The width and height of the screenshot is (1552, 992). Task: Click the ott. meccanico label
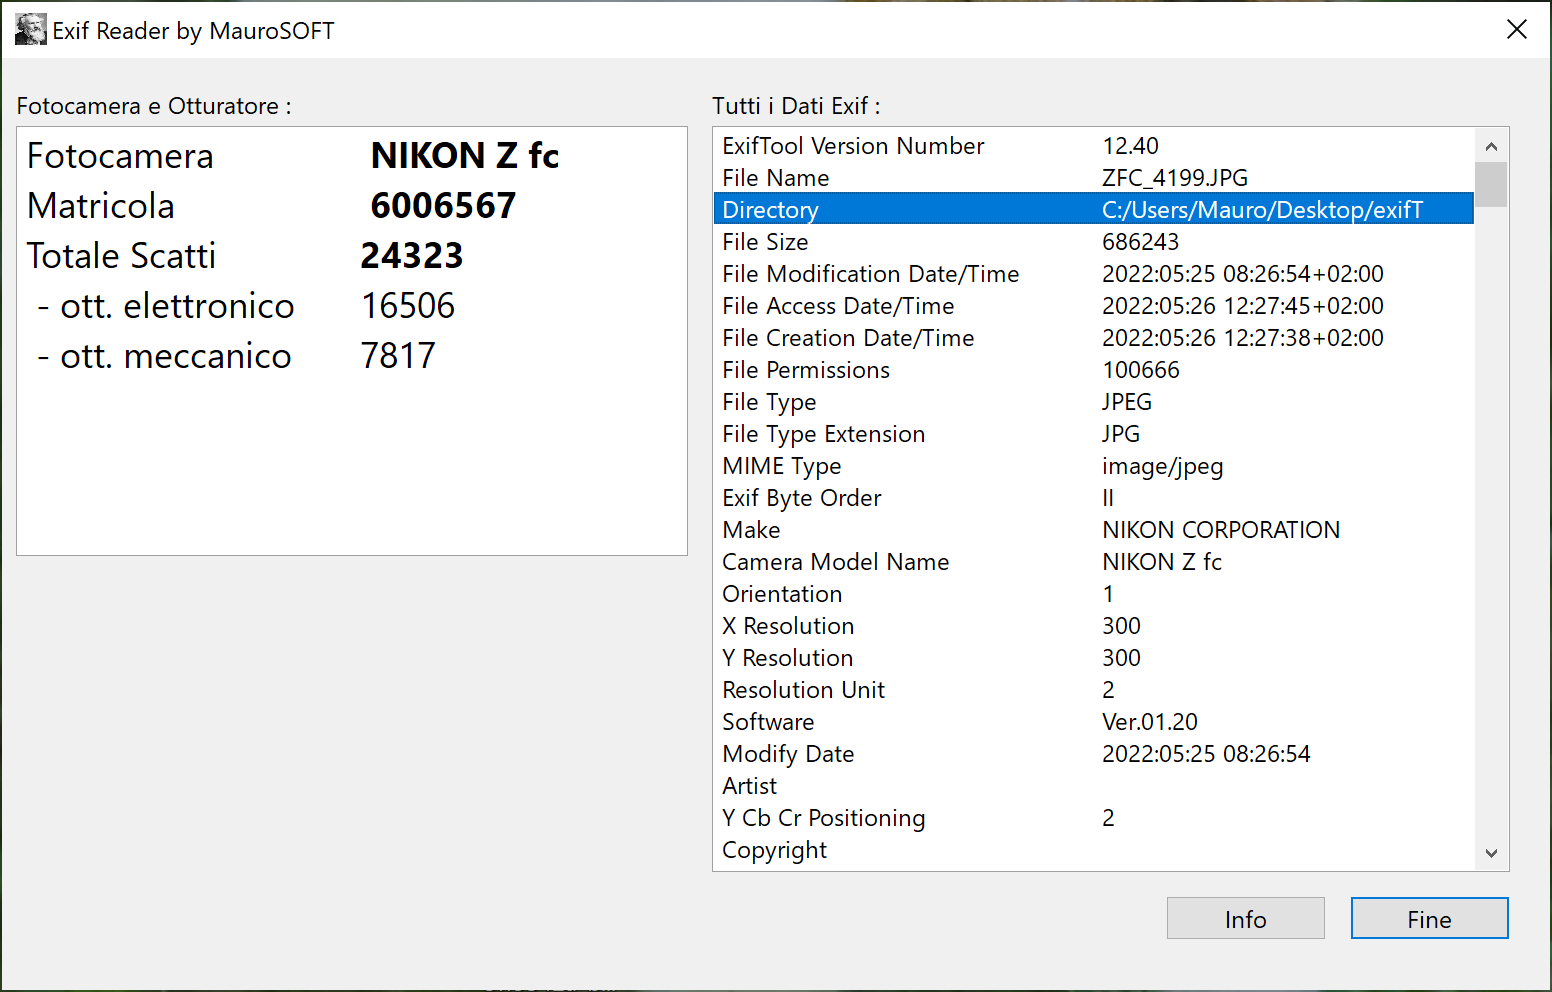coord(165,356)
